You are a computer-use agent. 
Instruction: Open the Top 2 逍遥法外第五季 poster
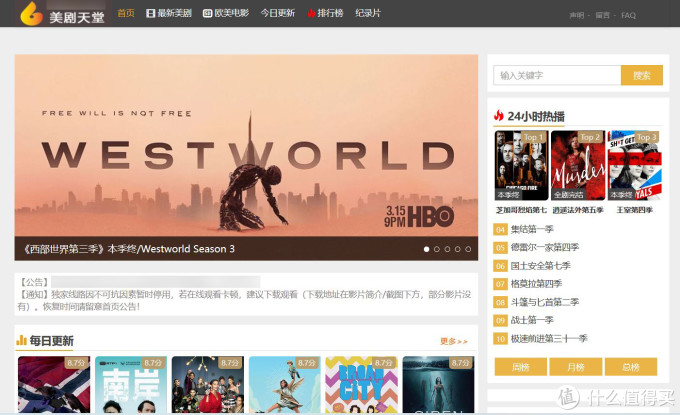tap(578, 165)
